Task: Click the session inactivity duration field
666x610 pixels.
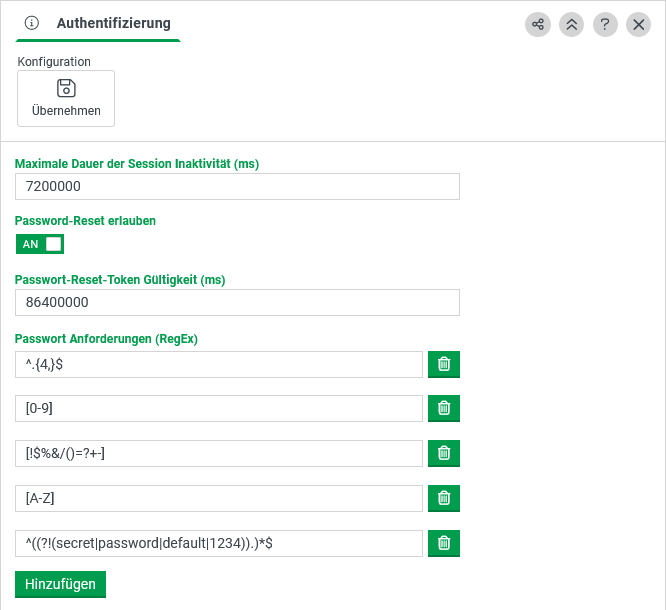Action: 237,187
